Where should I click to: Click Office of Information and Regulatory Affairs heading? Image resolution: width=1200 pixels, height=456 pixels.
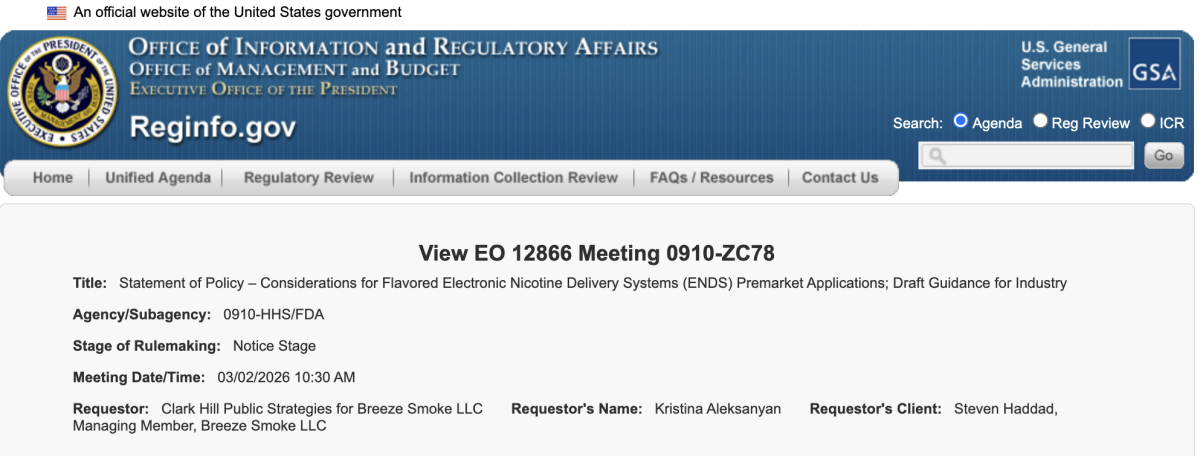[394, 48]
